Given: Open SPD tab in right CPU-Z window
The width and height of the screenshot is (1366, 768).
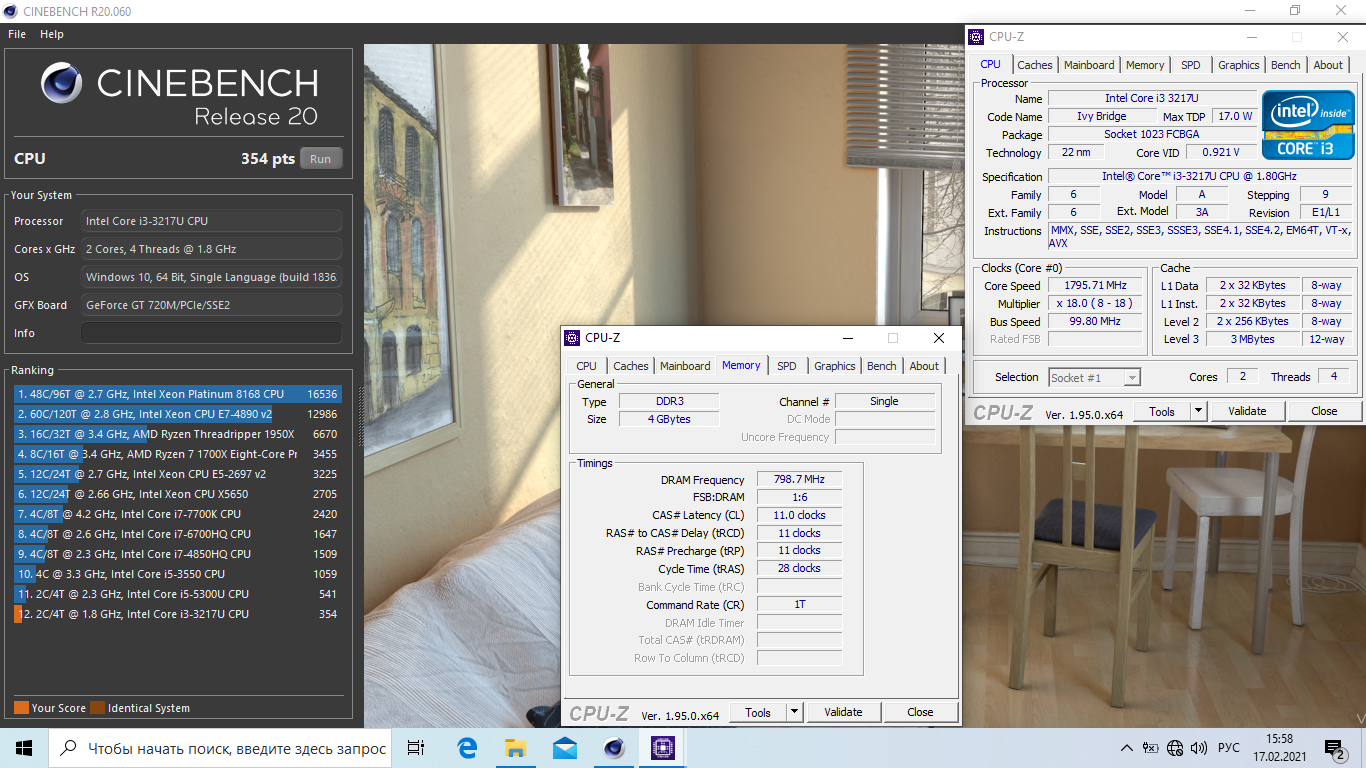Looking at the screenshot, I should pyautogui.click(x=1190, y=65).
